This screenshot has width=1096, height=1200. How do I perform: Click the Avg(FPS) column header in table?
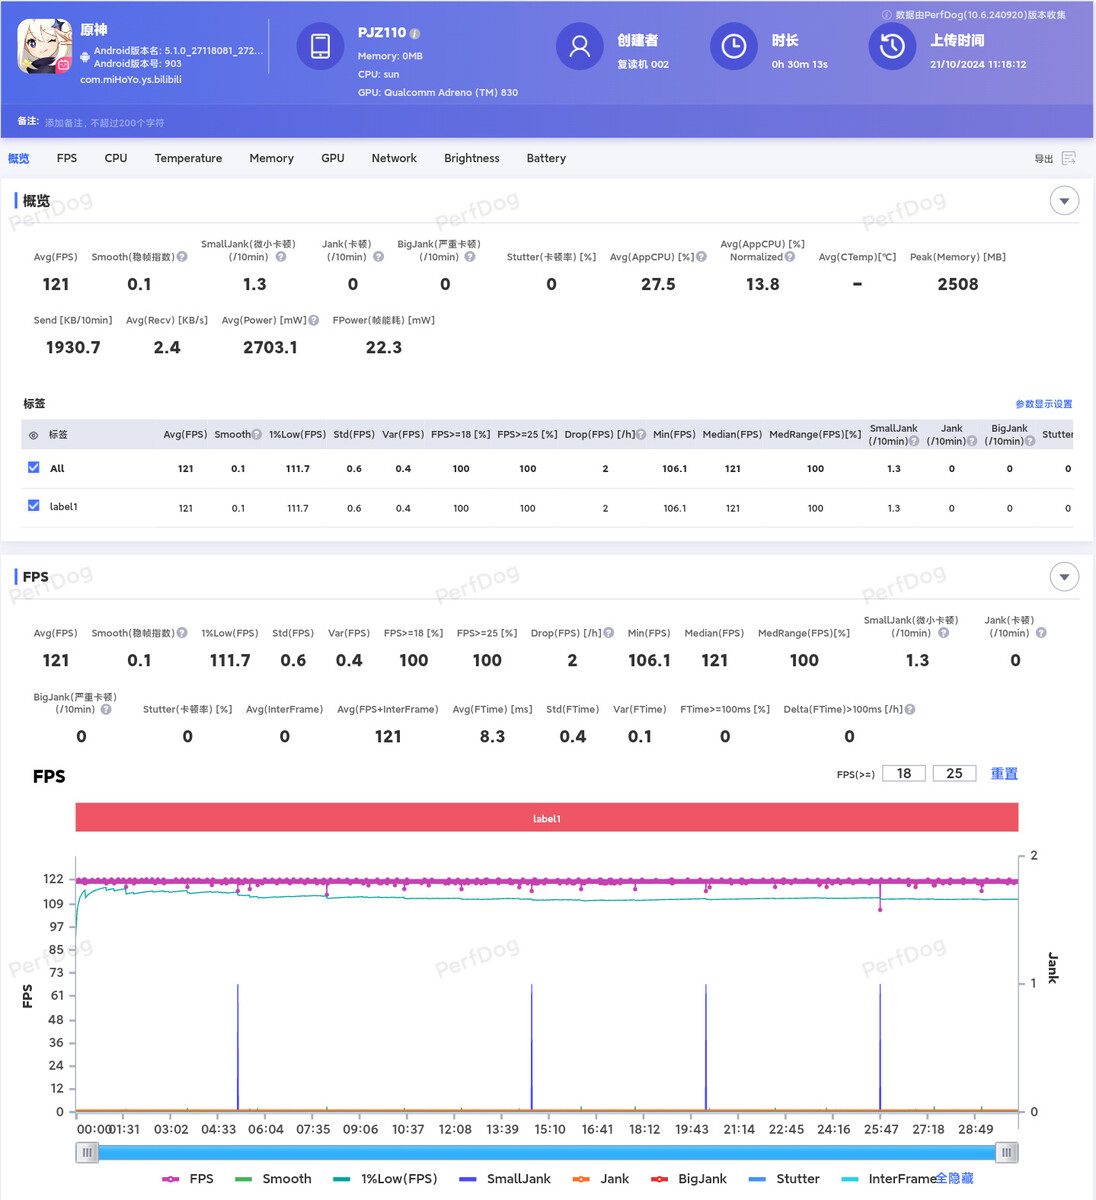click(185, 435)
